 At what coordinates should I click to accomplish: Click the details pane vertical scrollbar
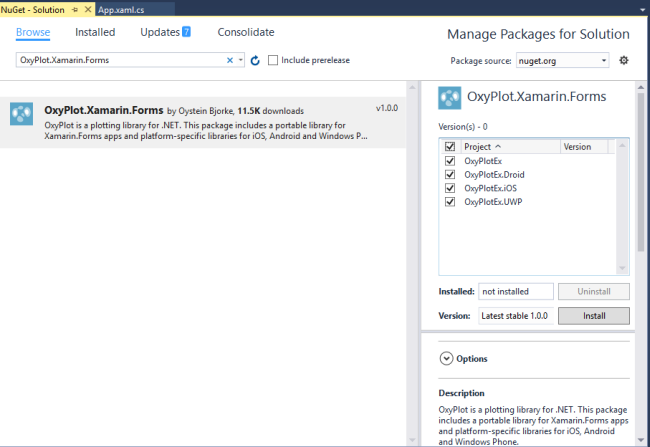pos(641,170)
